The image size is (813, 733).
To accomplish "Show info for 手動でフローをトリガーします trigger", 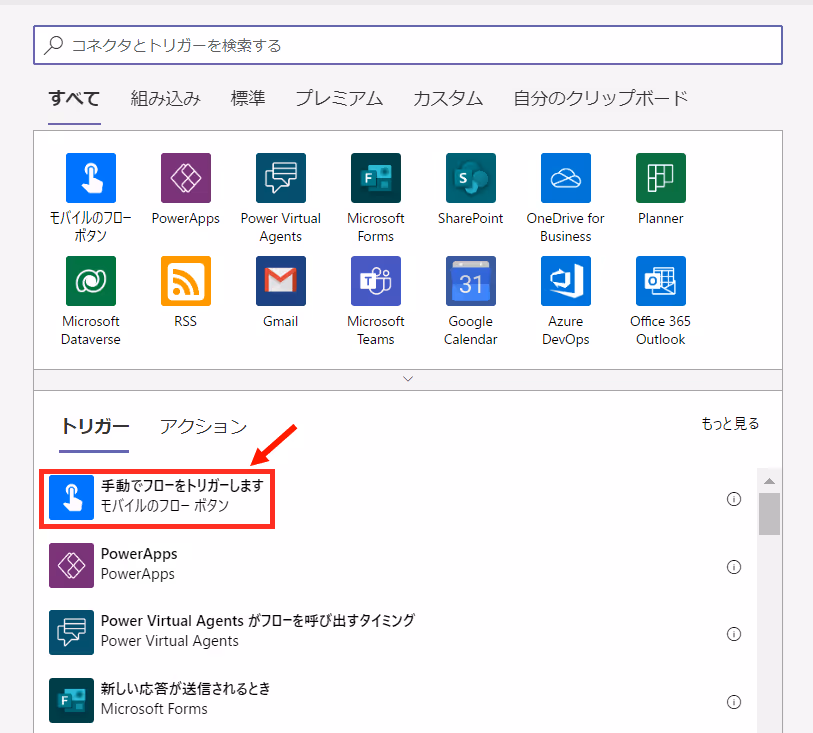I will pos(734,499).
